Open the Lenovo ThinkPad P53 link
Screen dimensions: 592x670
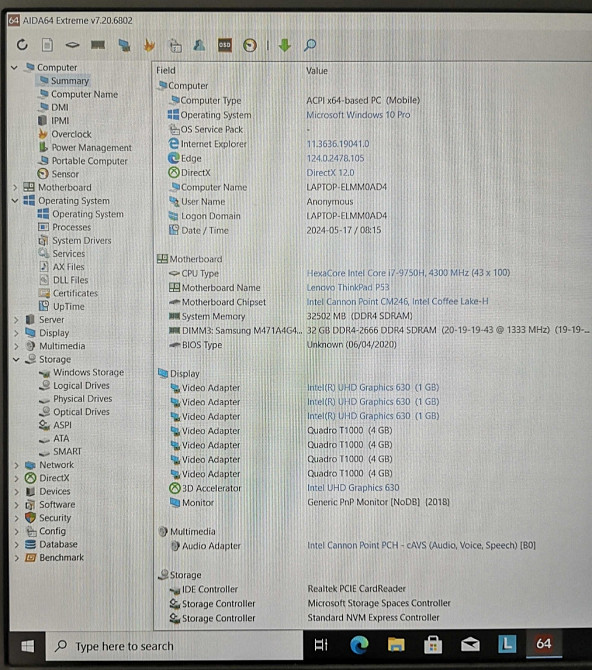pyautogui.click(x=348, y=287)
